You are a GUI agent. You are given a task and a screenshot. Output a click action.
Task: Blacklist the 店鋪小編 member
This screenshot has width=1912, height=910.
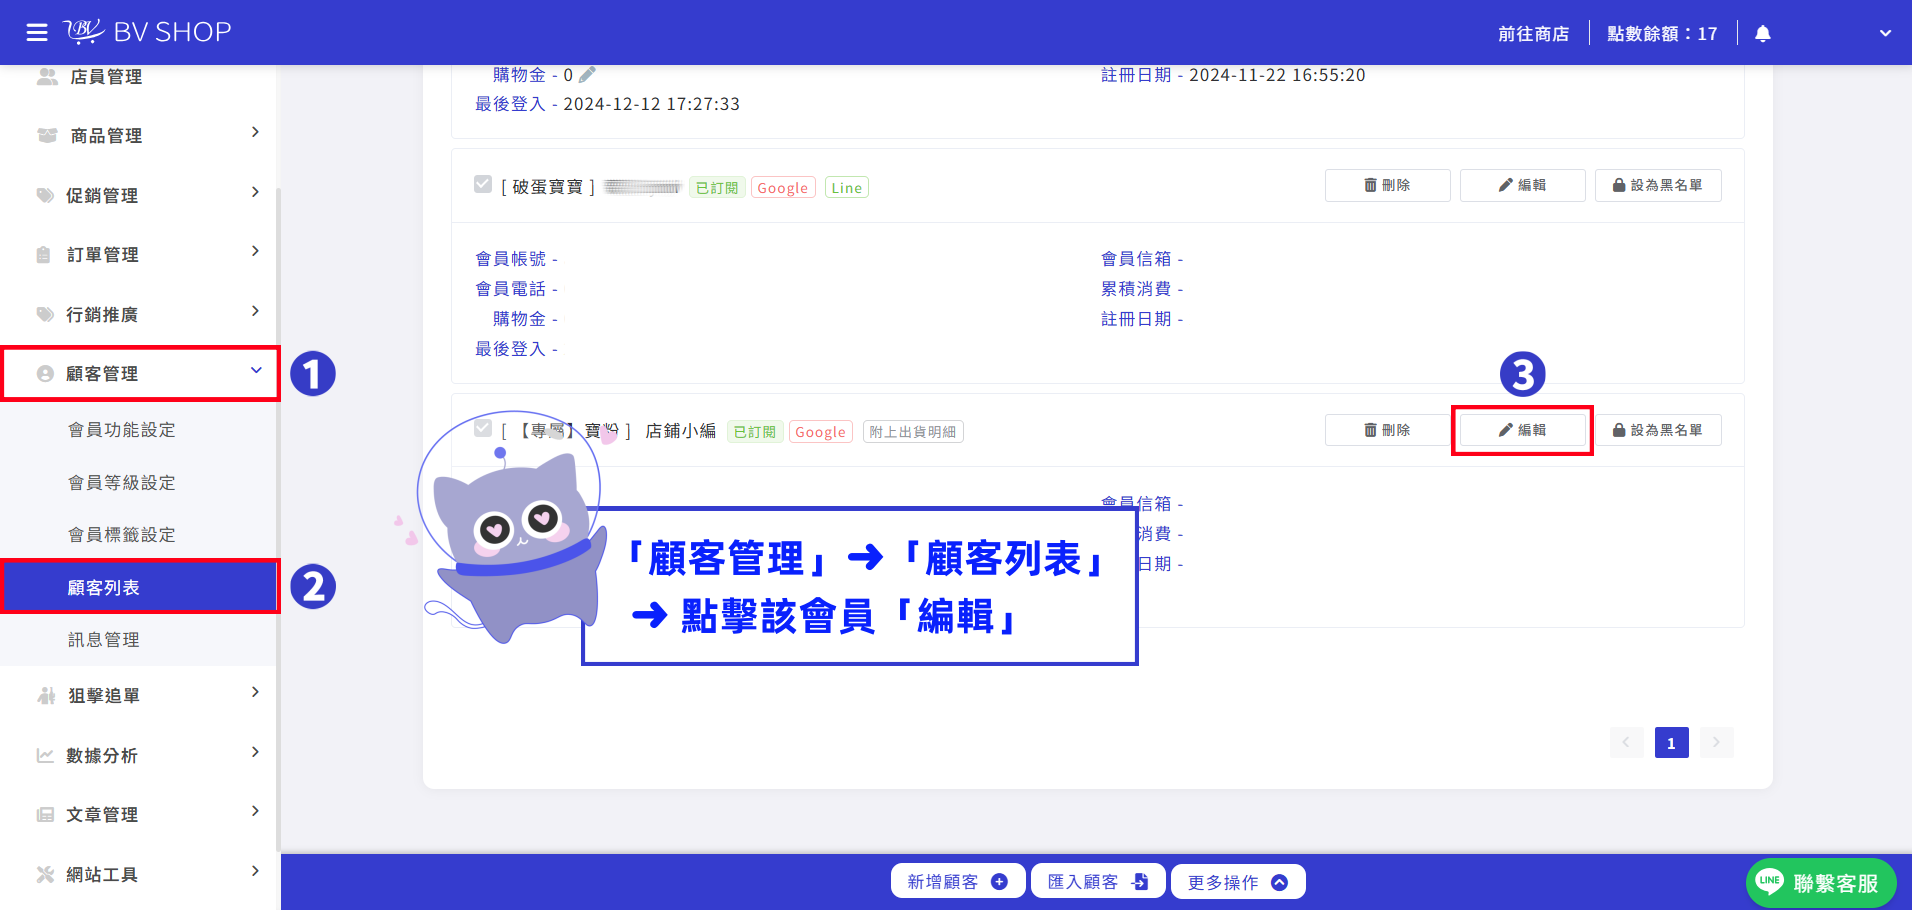click(1658, 430)
